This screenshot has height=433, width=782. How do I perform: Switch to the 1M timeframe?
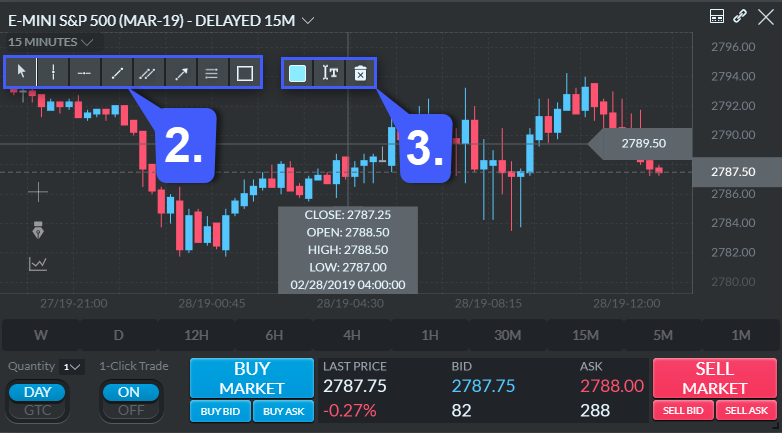click(741, 335)
